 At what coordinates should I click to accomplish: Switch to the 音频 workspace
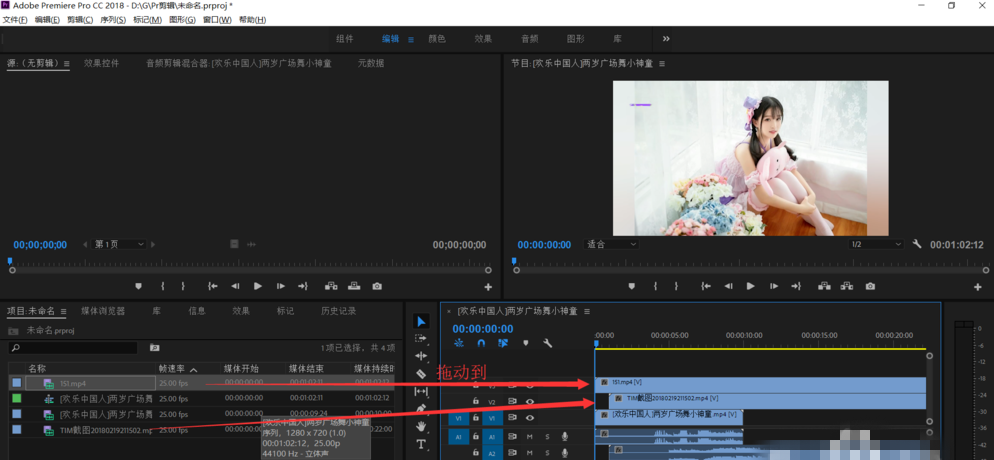tap(529, 39)
